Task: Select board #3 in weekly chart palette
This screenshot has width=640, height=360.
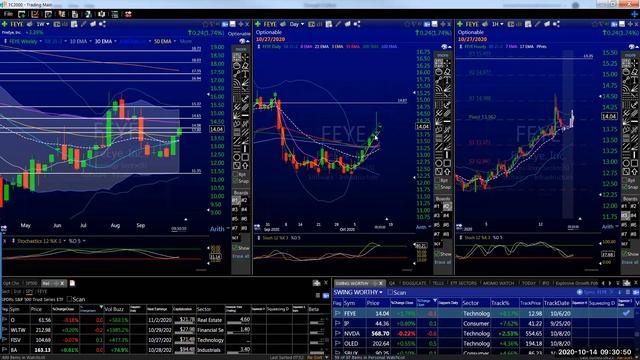Action: 236,209
